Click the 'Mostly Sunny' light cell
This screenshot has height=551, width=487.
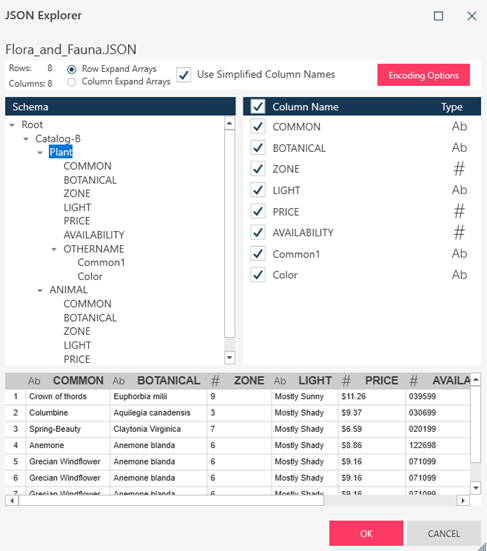click(x=305, y=396)
